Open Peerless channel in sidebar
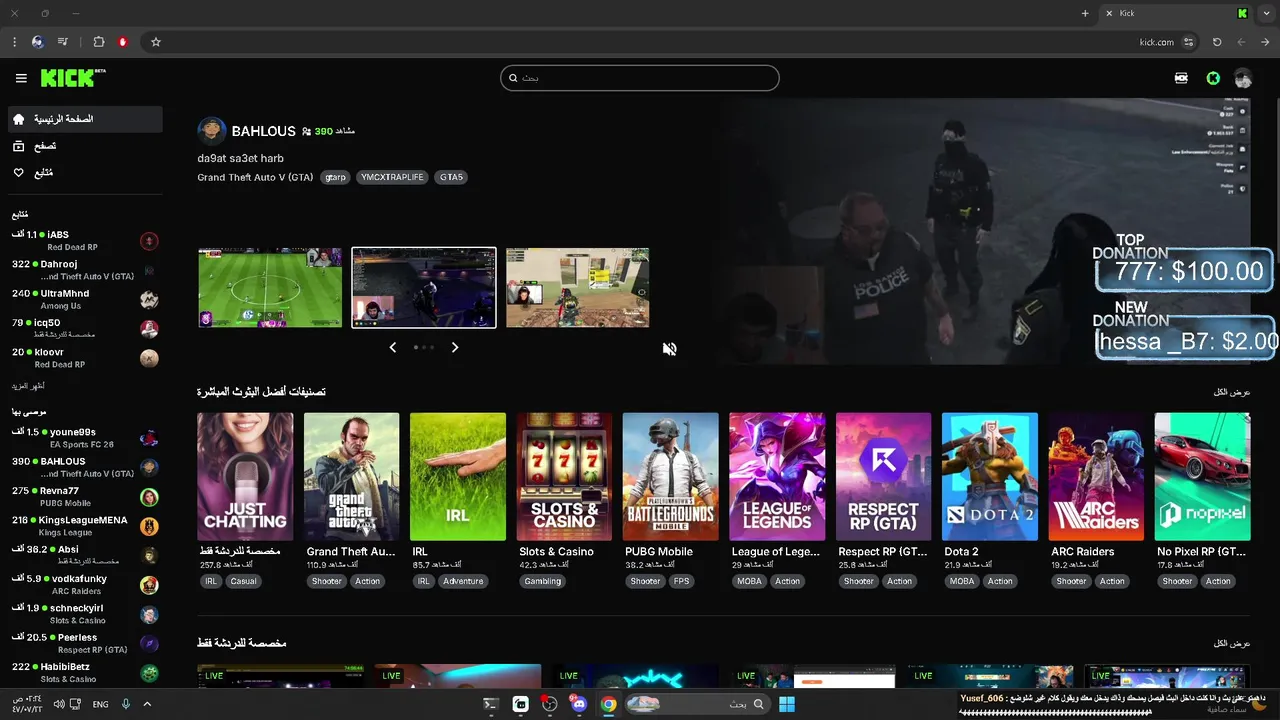 click(85, 643)
